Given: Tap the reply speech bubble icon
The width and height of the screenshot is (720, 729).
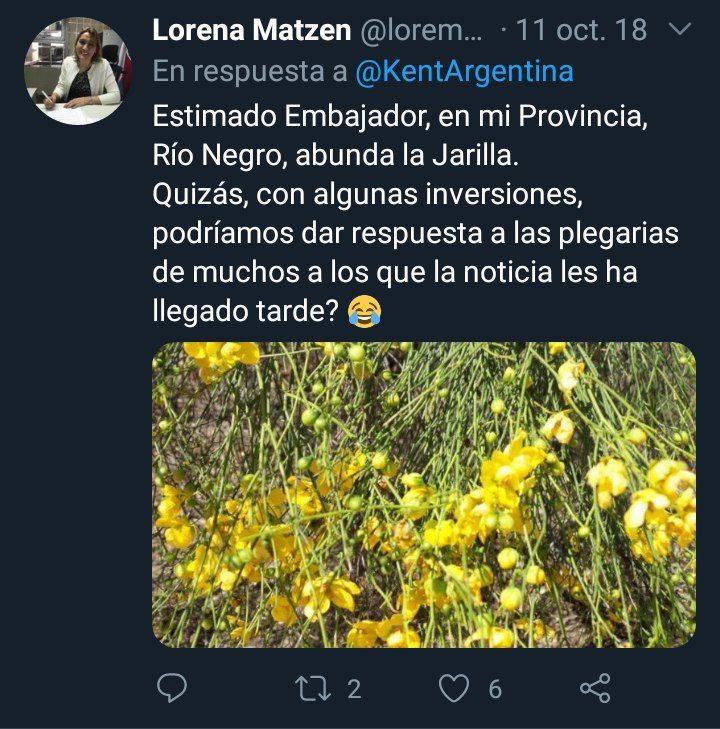Looking at the screenshot, I should [172, 688].
